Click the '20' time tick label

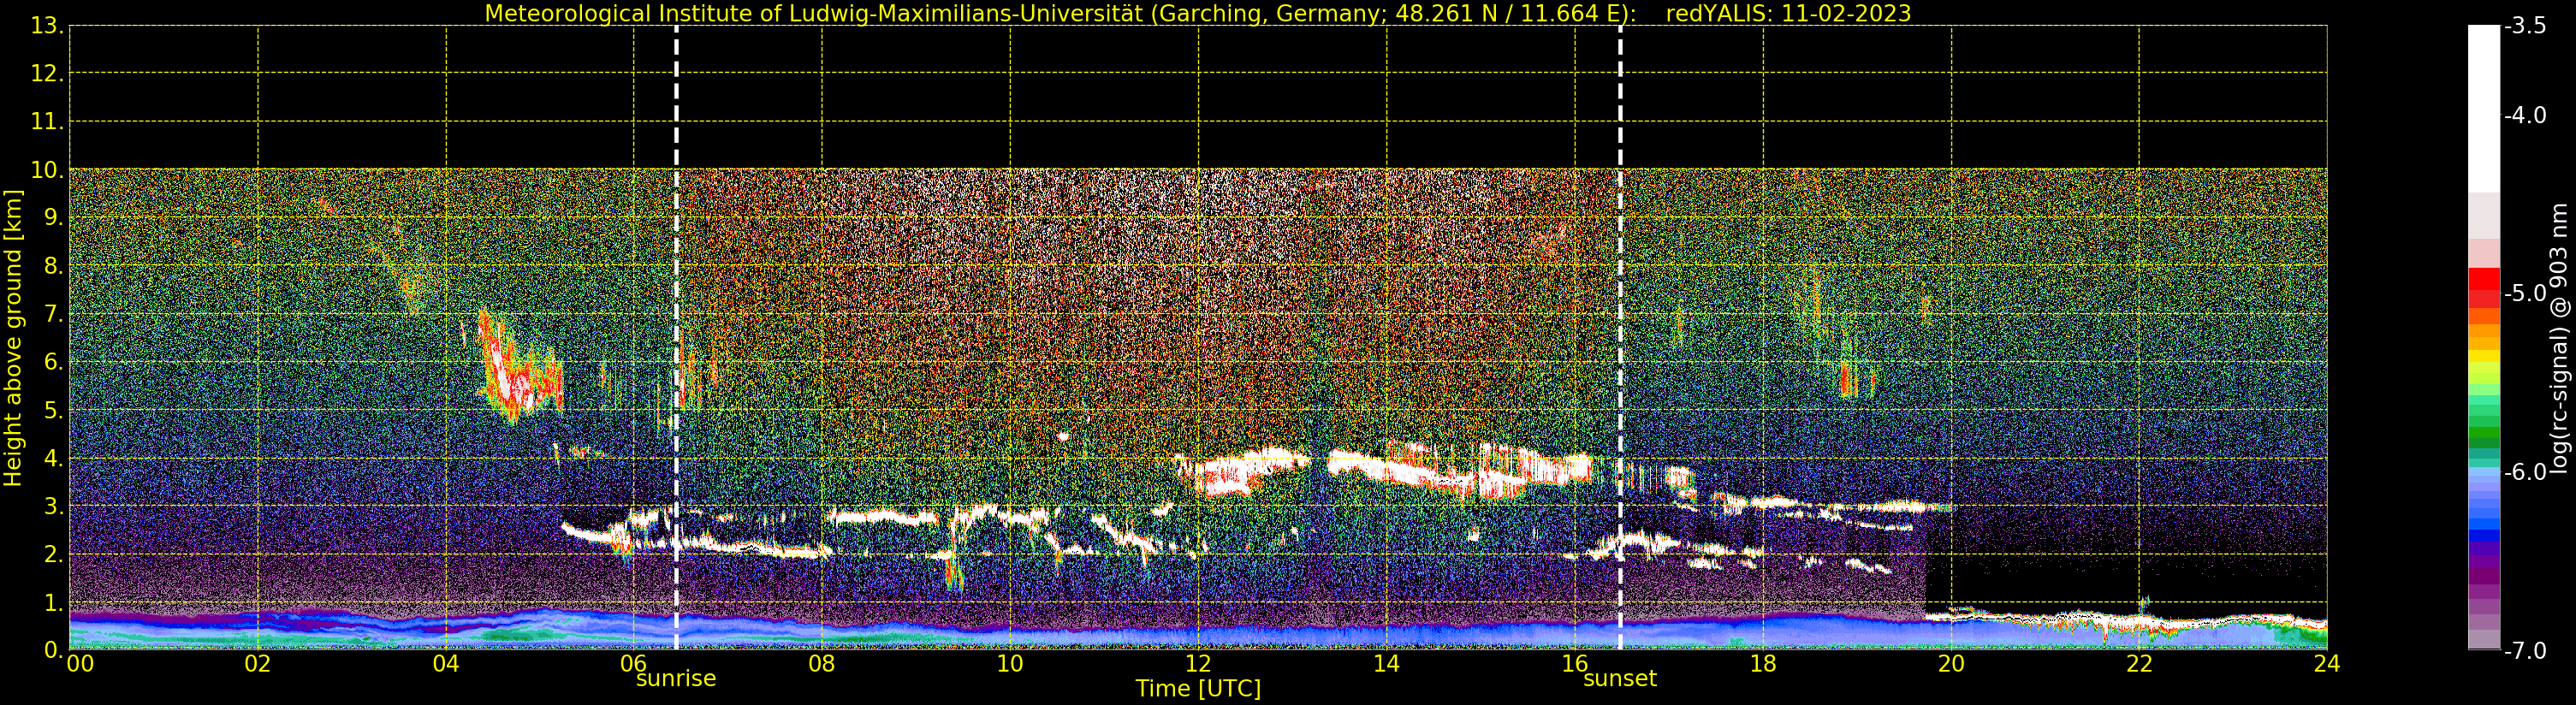1951,663
